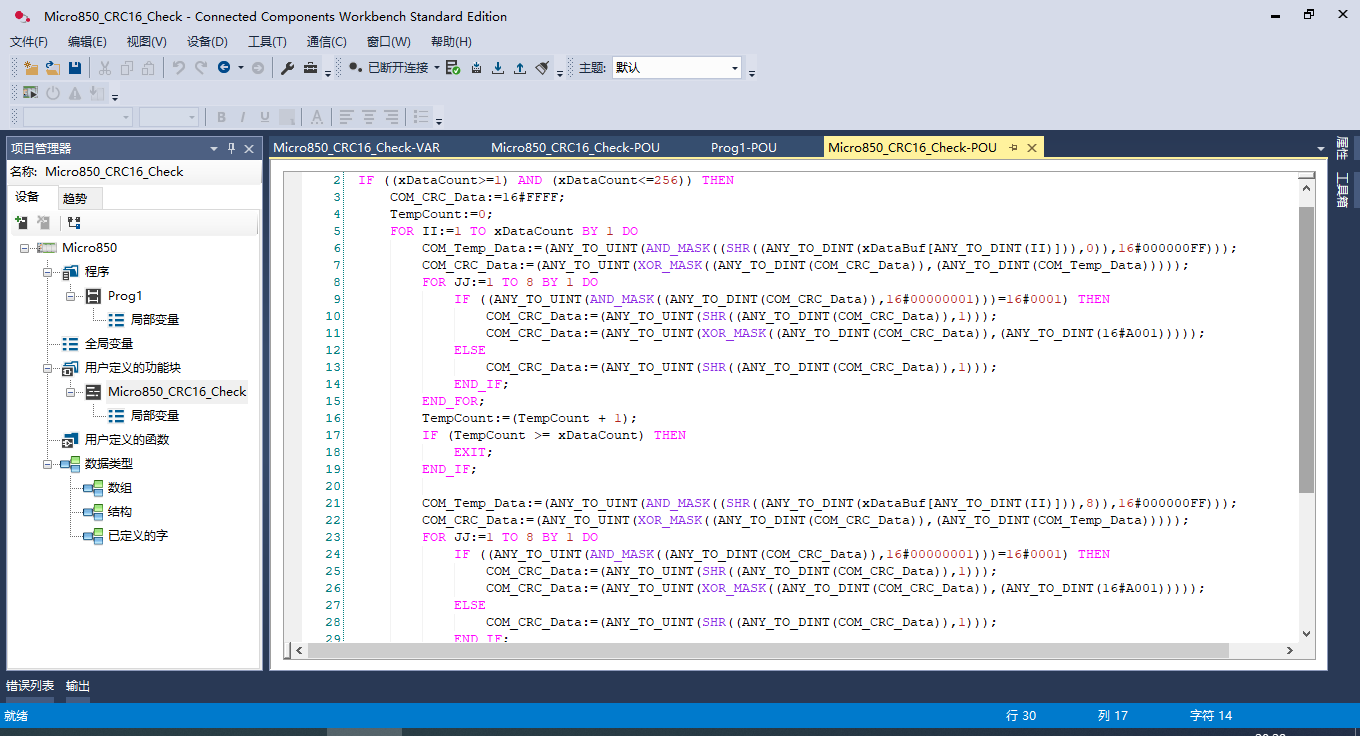Toggle the pin on Project Organizer panel
The width and height of the screenshot is (1360, 736).
pyautogui.click(x=231, y=148)
